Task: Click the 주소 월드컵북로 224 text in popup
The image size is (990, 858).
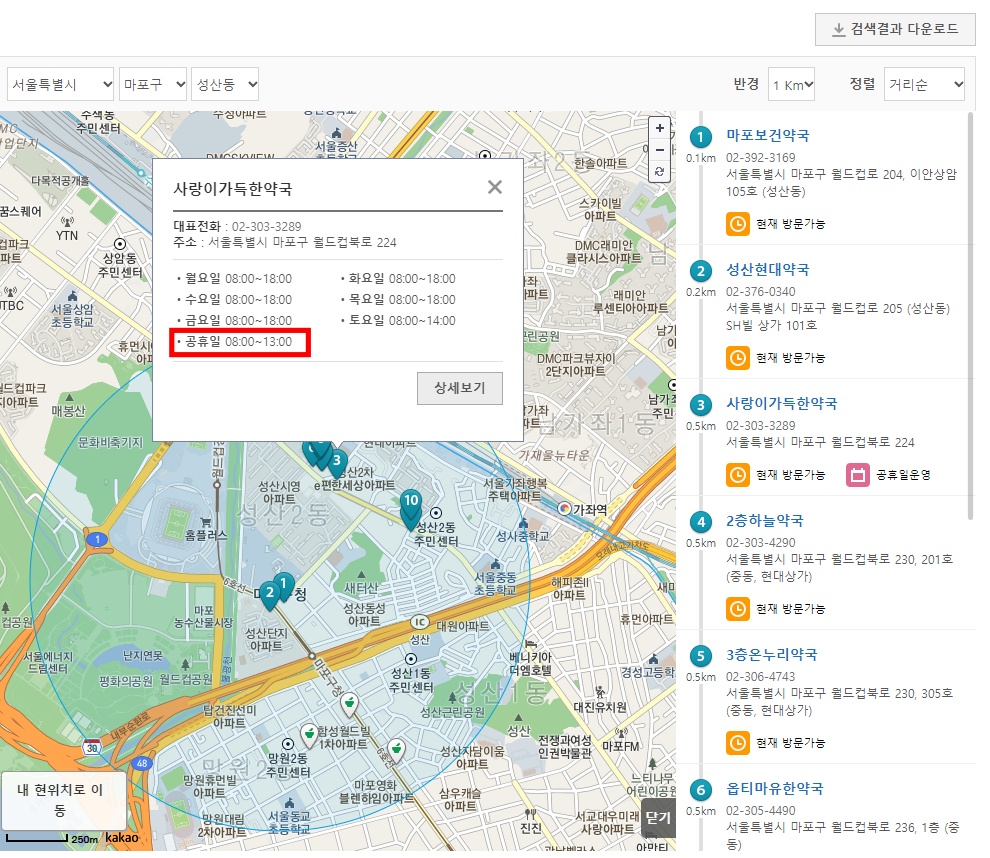Action: [x=285, y=242]
